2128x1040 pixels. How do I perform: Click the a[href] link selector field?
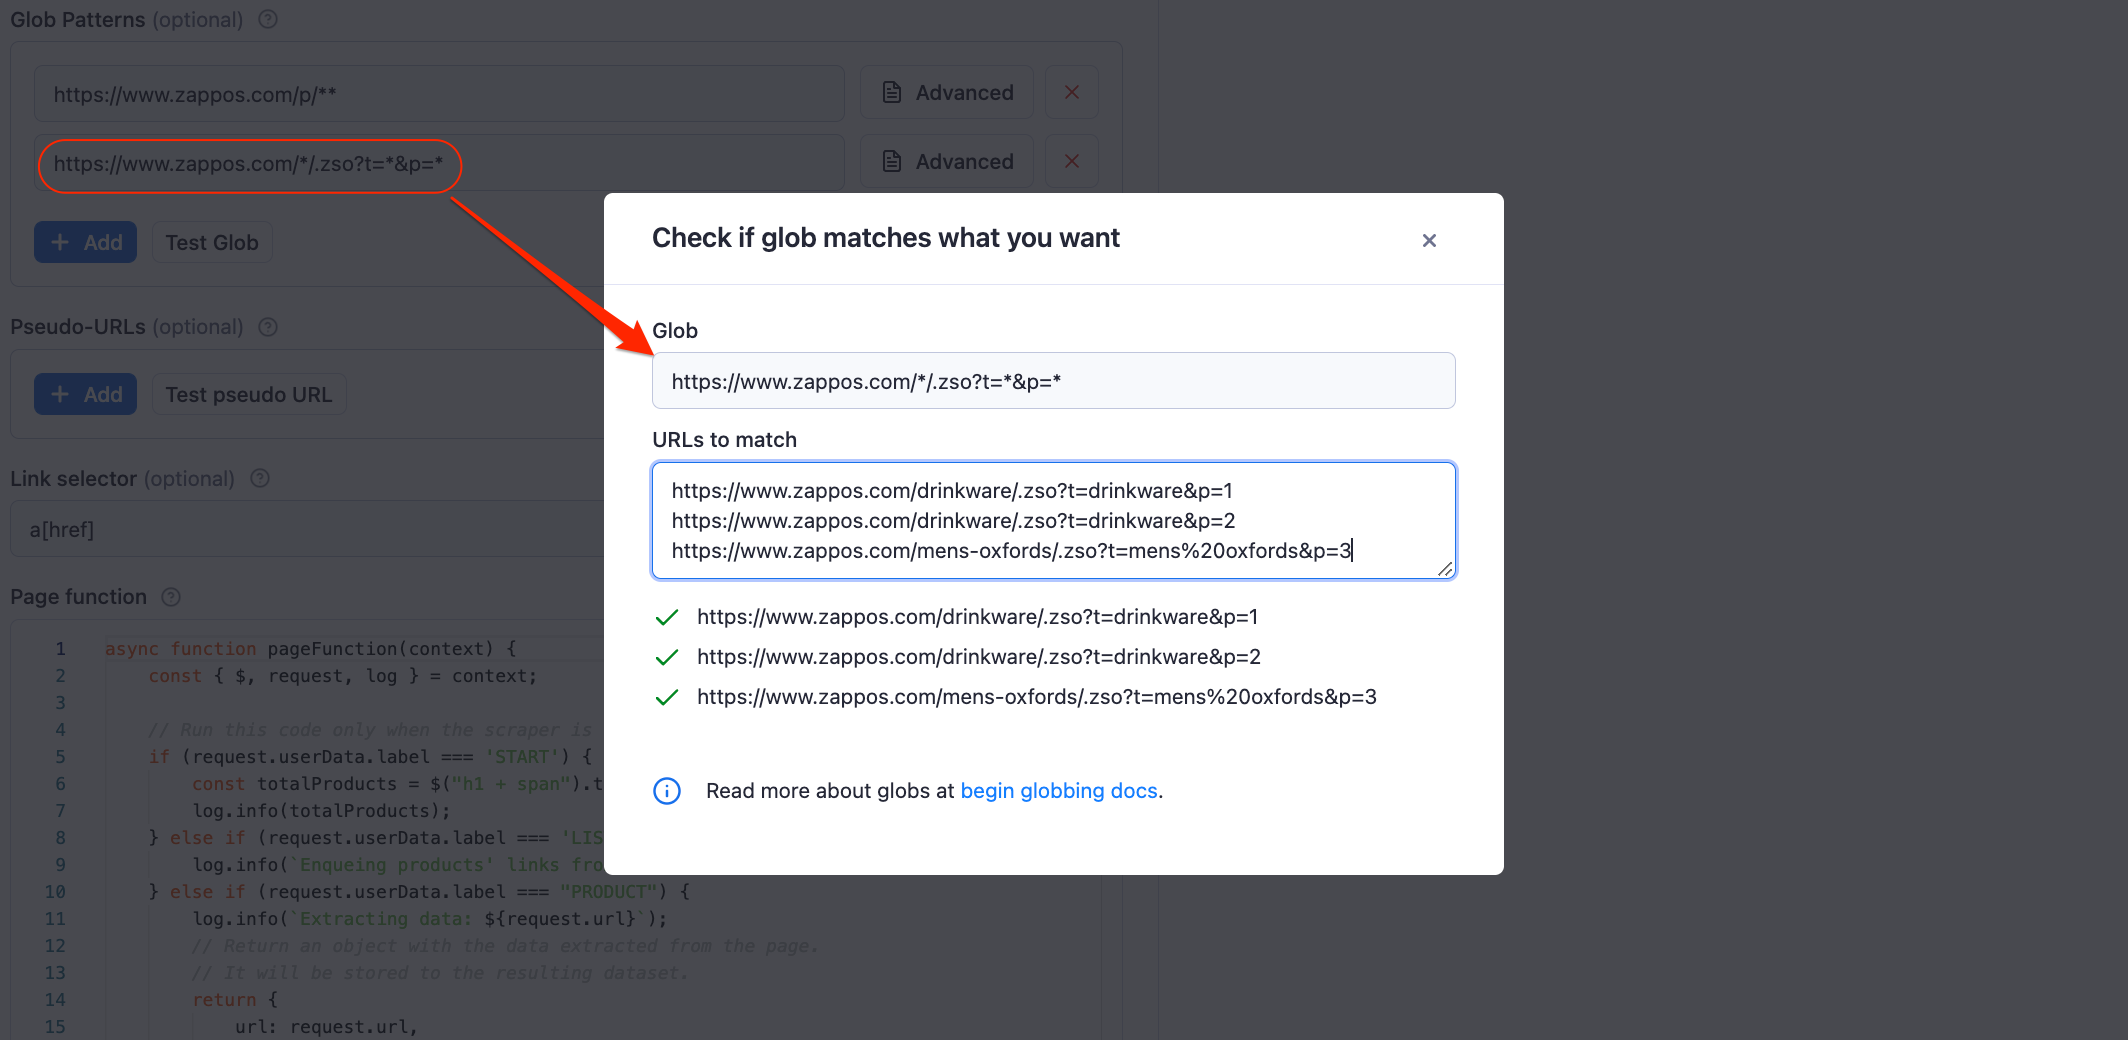click(300, 528)
